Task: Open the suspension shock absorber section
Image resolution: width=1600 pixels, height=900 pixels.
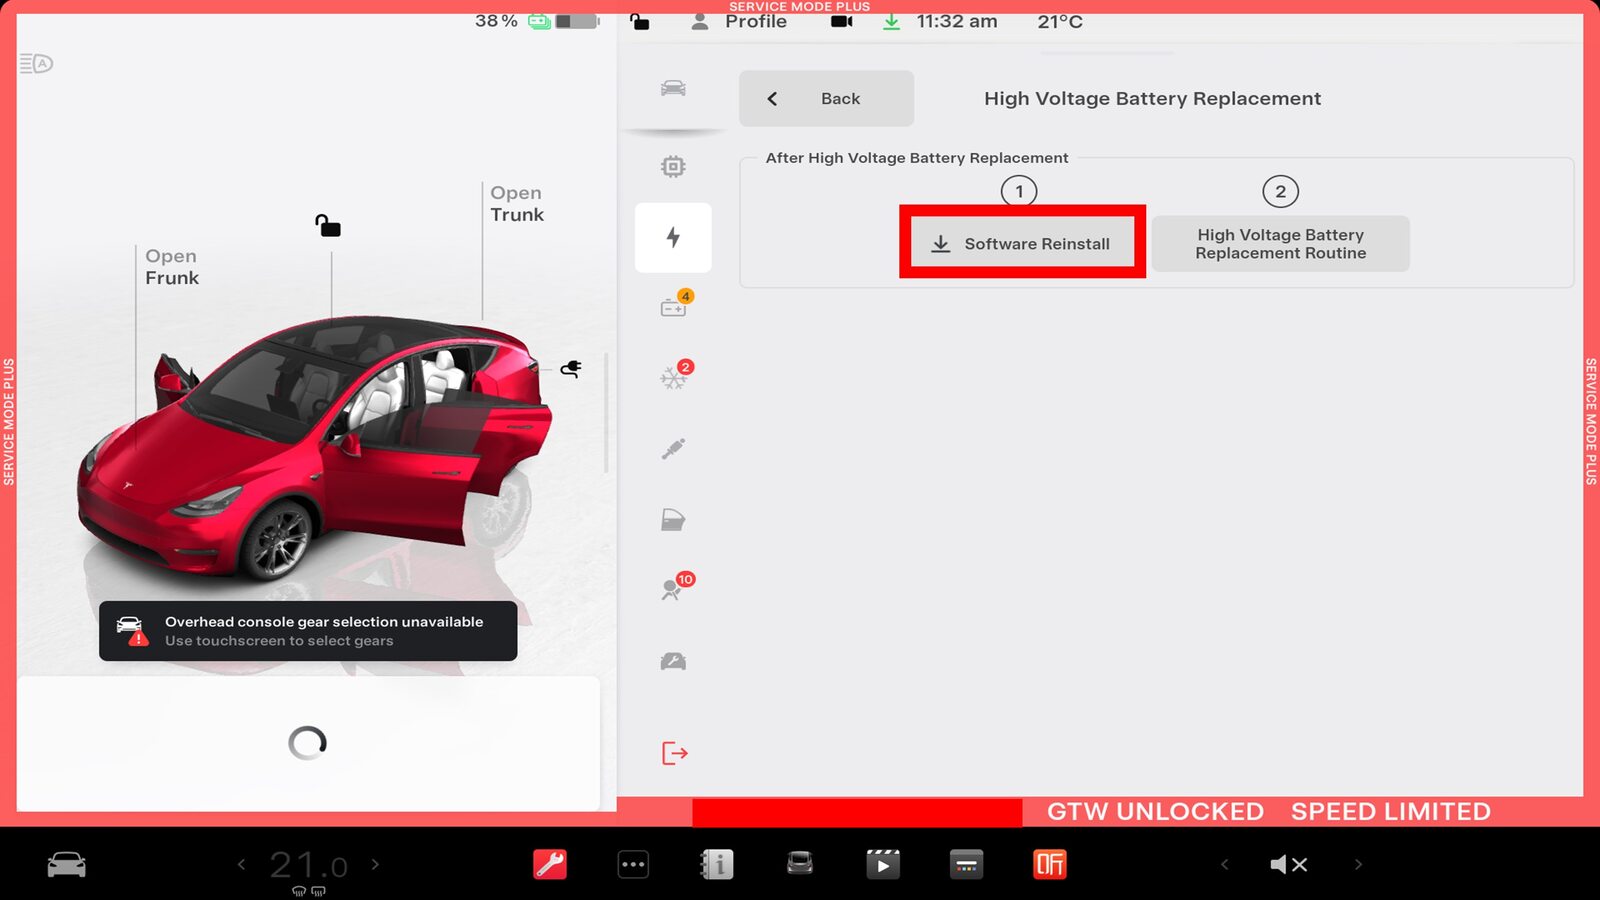Action: pyautogui.click(x=673, y=449)
